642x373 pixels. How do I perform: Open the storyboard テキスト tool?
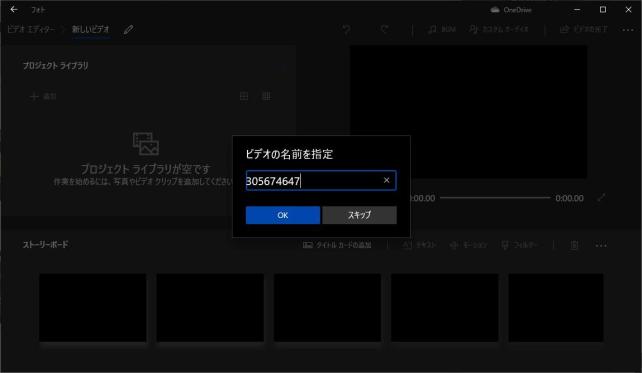coord(420,245)
